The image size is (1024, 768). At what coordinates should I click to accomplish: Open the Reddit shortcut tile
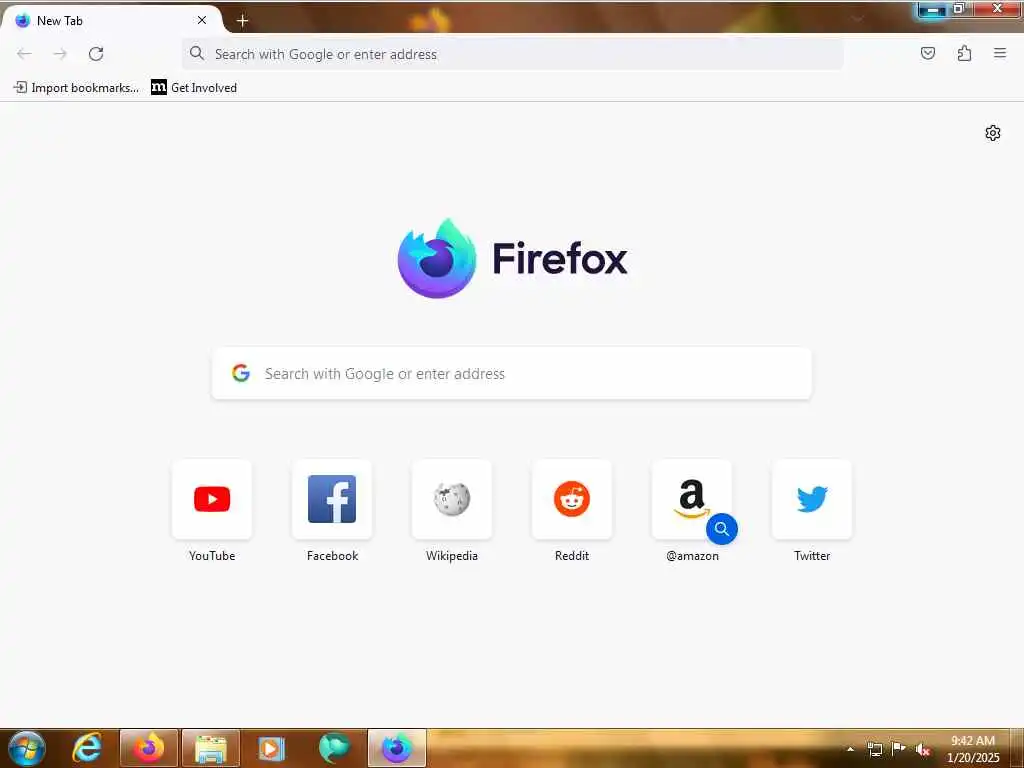point(572,500)
